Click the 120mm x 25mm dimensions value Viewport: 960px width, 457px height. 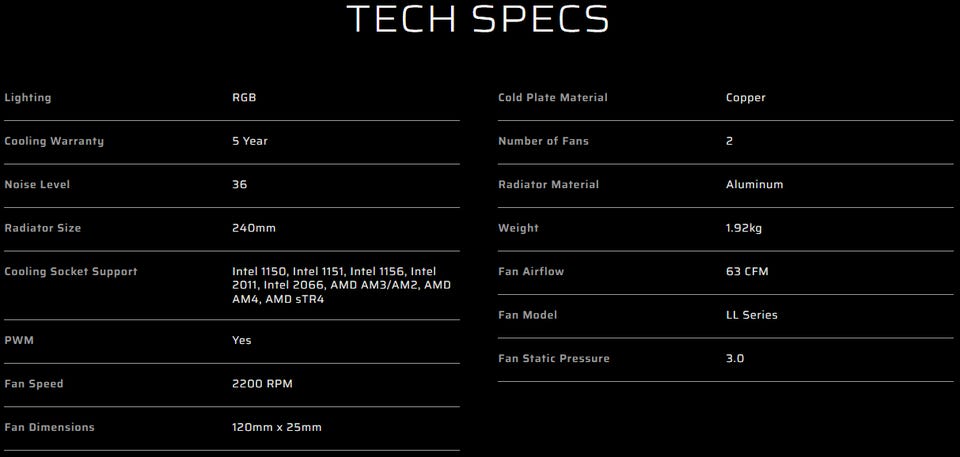pyautogui.click(x=277, y=427)
